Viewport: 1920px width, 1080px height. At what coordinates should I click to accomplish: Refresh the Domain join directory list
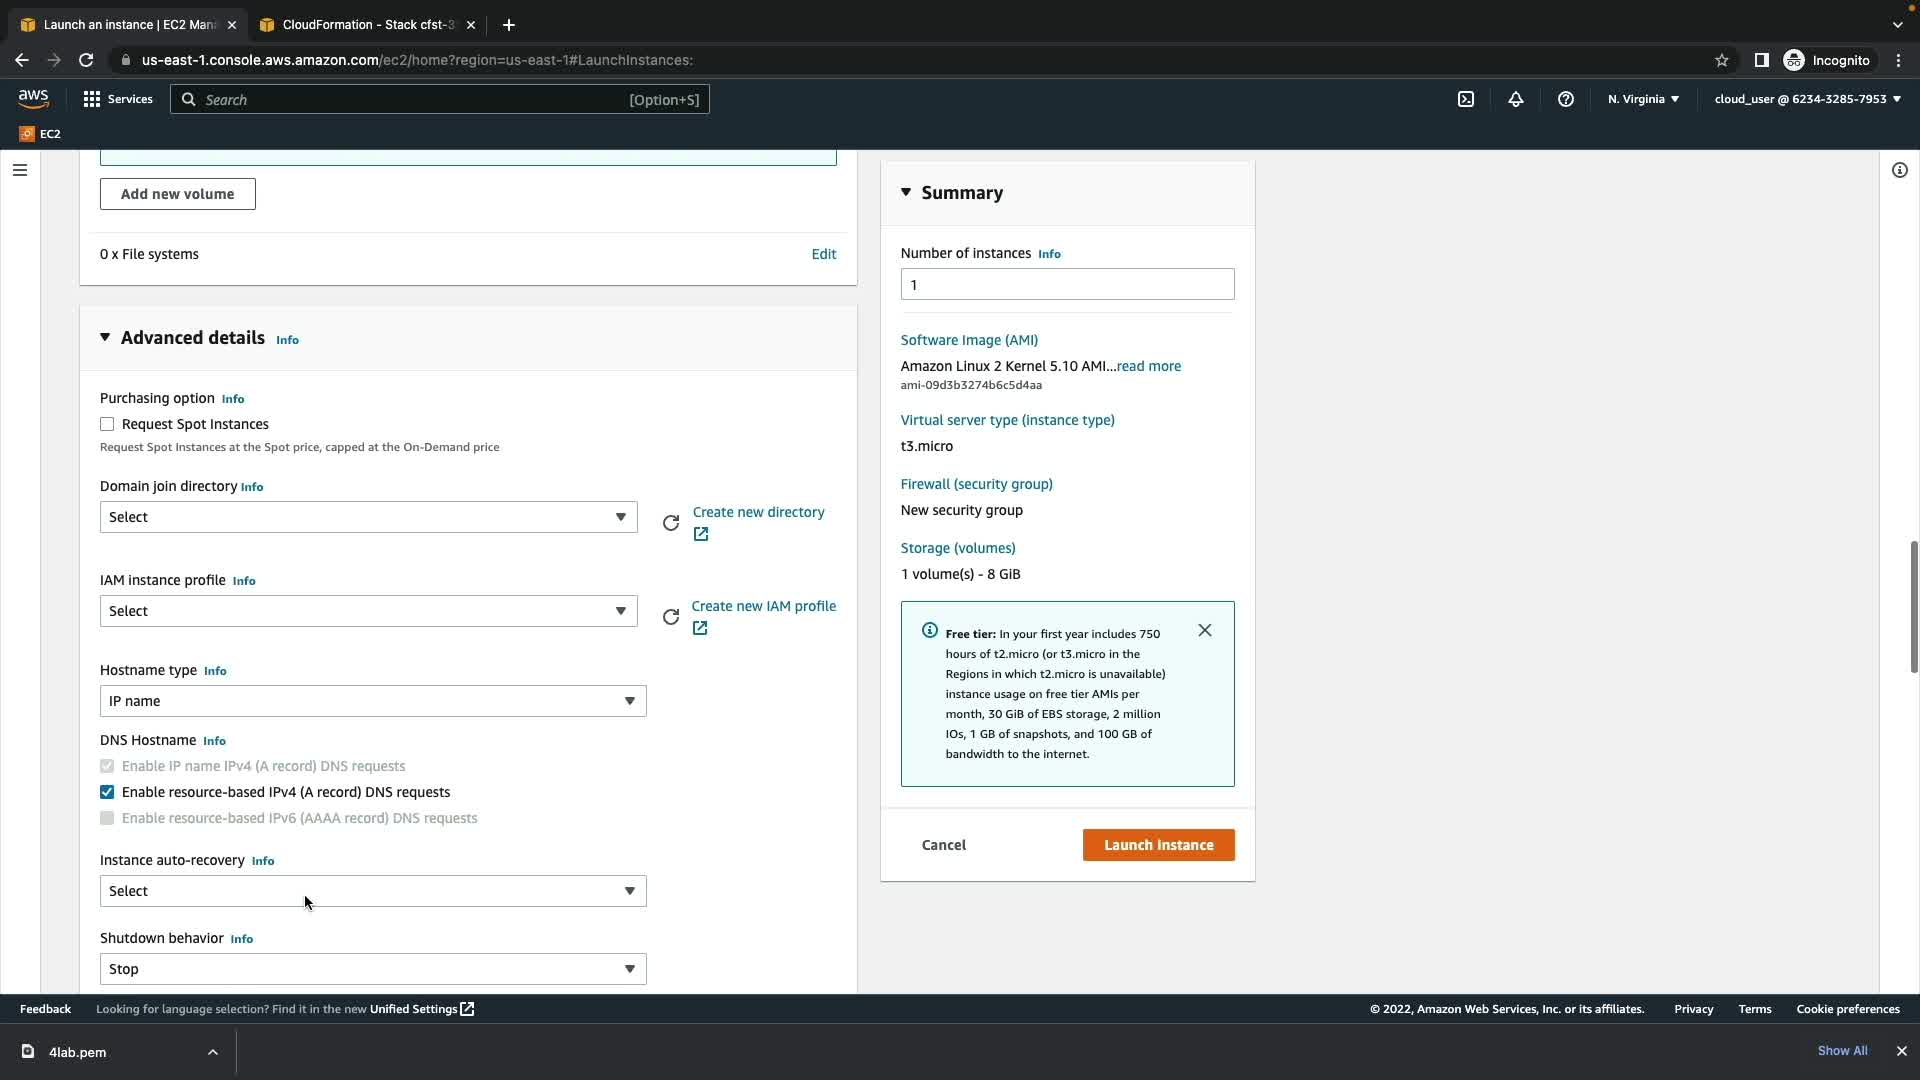[x=671, y=523]
